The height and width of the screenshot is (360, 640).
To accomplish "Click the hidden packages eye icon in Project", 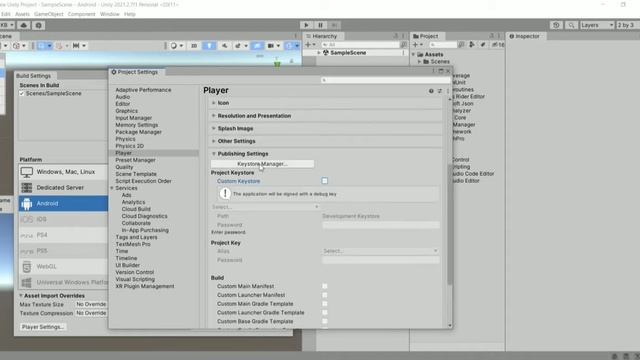I will click(498, 44).
